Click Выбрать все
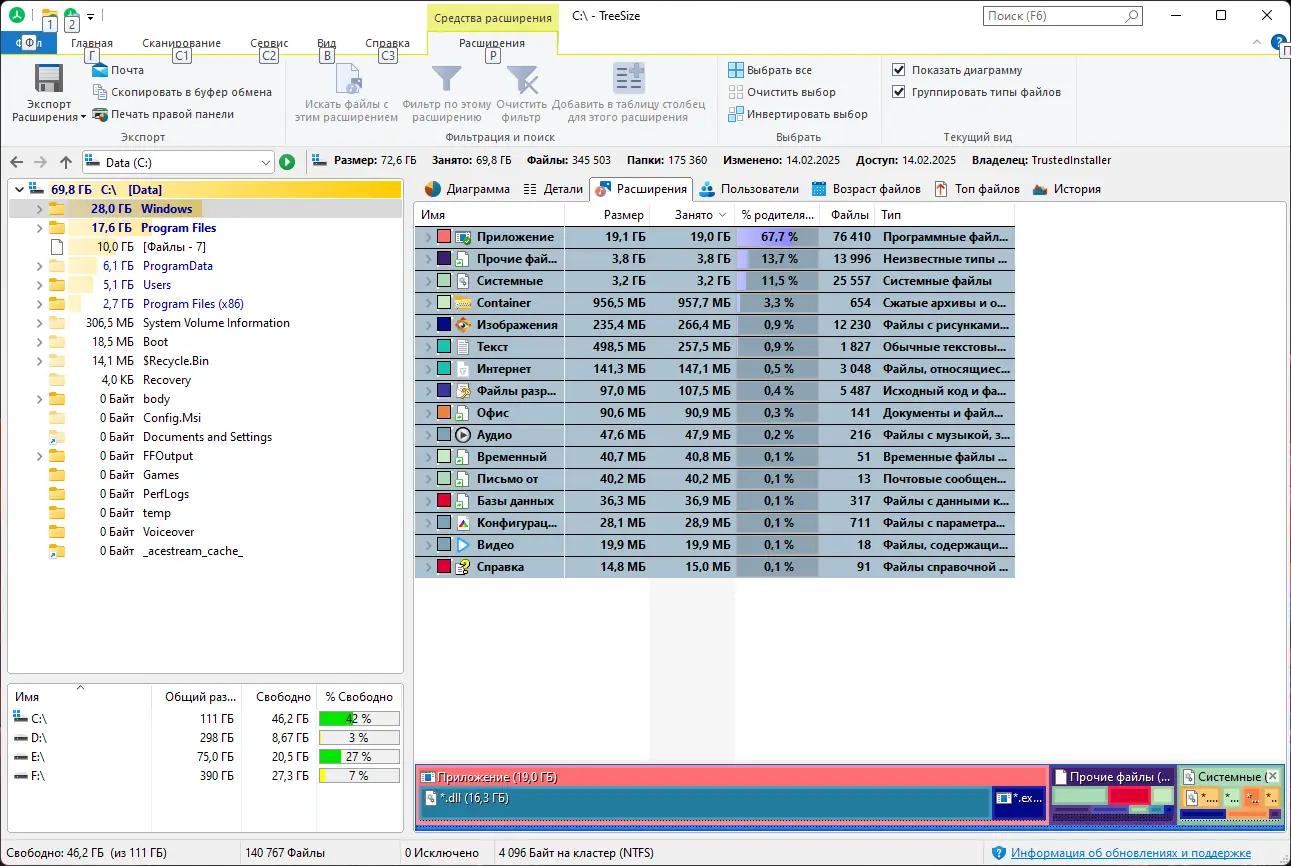Image resolution: width=1291 pixels, height=866 pixels. (x=787, y=69)
